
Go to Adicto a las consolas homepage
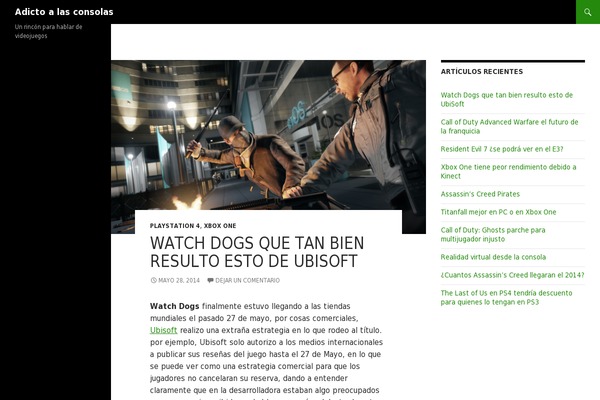[64, 12]
